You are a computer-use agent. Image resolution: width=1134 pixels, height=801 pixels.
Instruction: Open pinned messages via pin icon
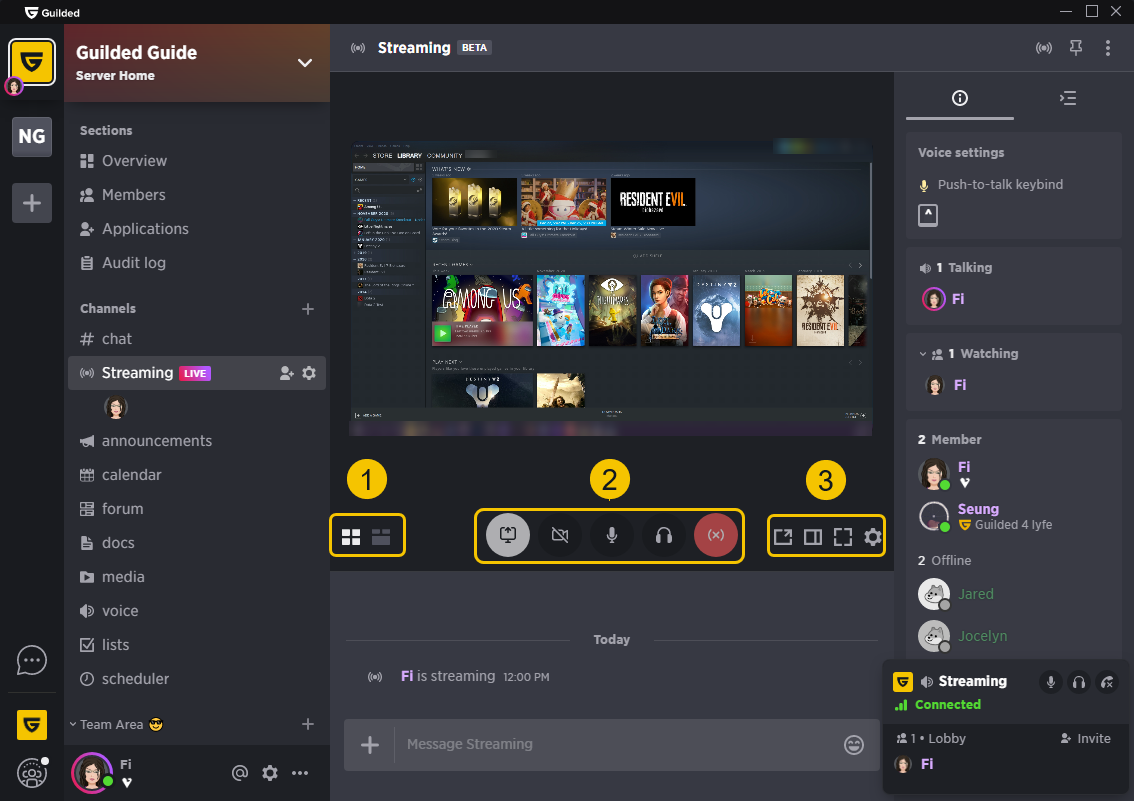pyautogui.click(x=1076, y=48)
